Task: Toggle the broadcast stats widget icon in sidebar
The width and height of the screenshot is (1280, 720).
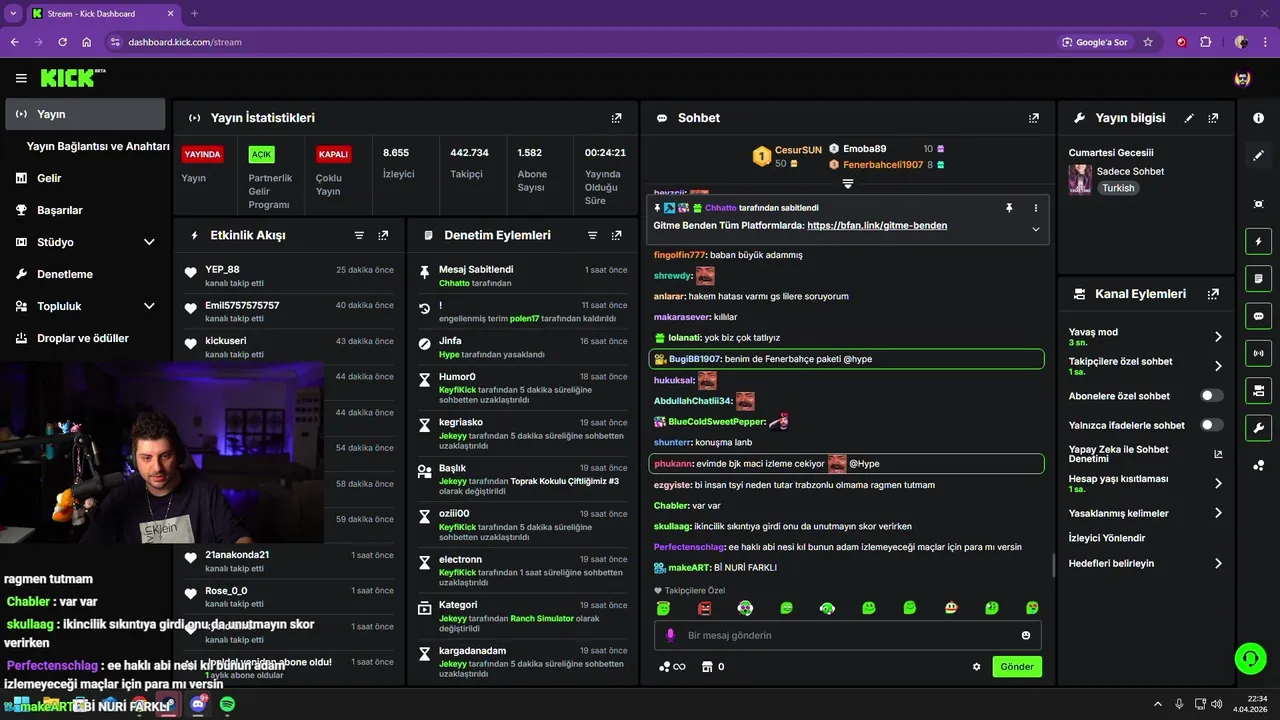Action: click(1258, 353)
